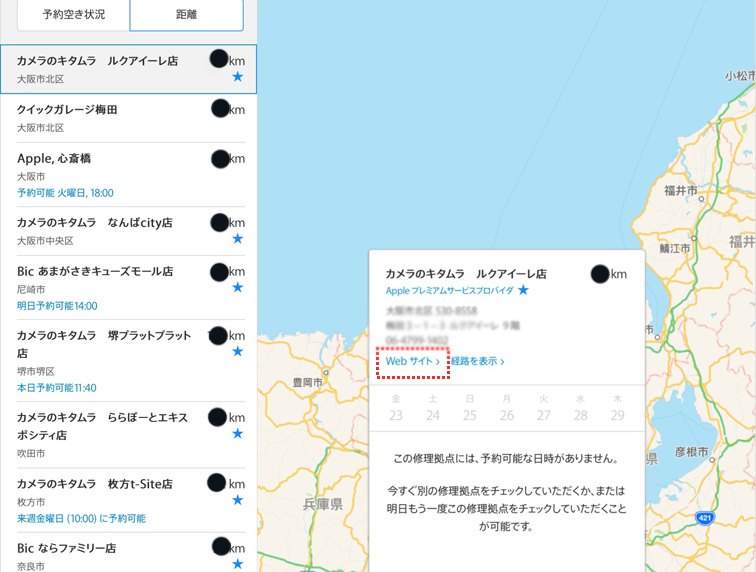Click star icon for Bic あまがさきキューズモール店
Viewport: 756px width, 572px height.
pyautogui.click(x=238, y=287)
